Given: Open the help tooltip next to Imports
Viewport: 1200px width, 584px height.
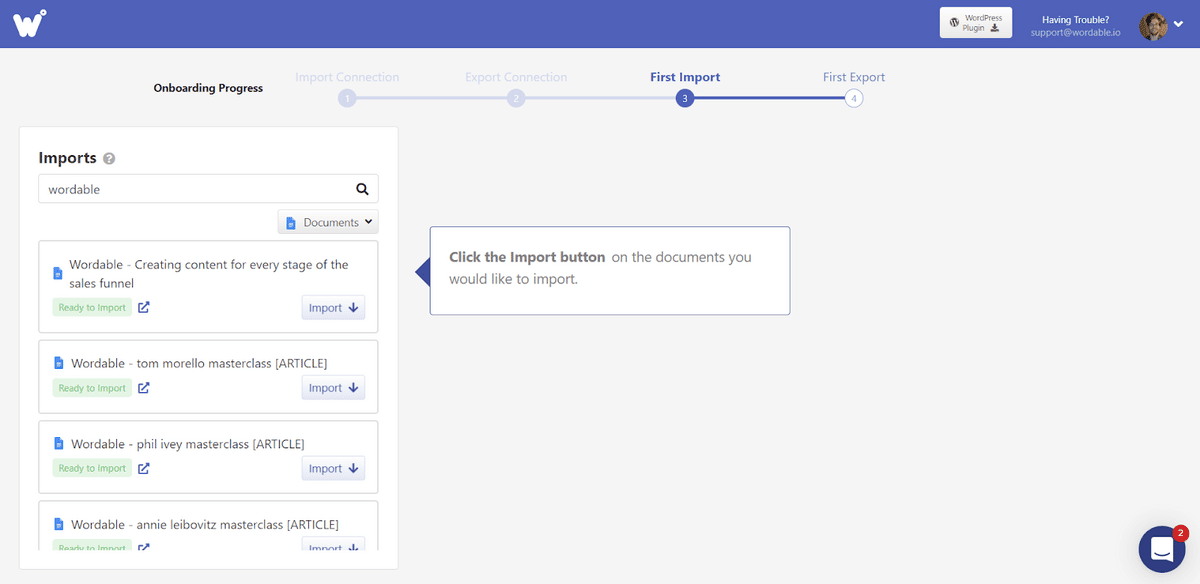Looking at the screenshot, I should 109,158.
